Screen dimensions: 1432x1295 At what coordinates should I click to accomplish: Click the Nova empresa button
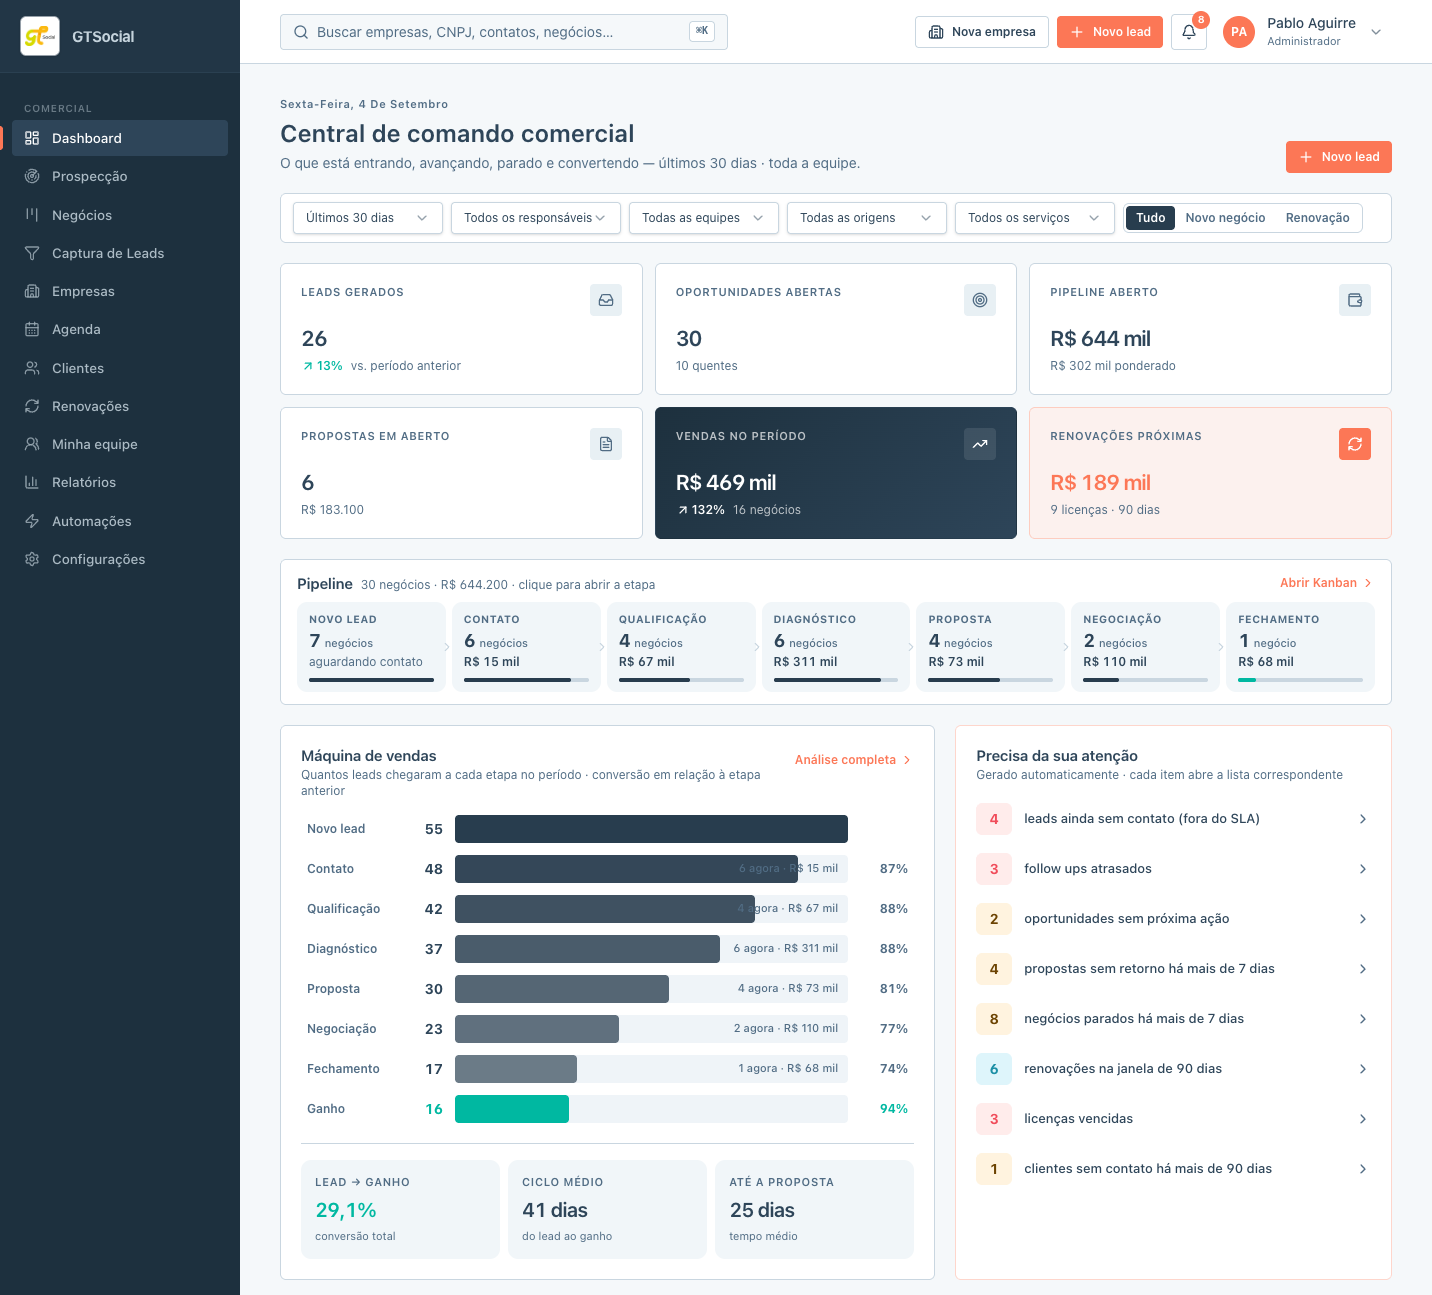[x=982, y=32]
